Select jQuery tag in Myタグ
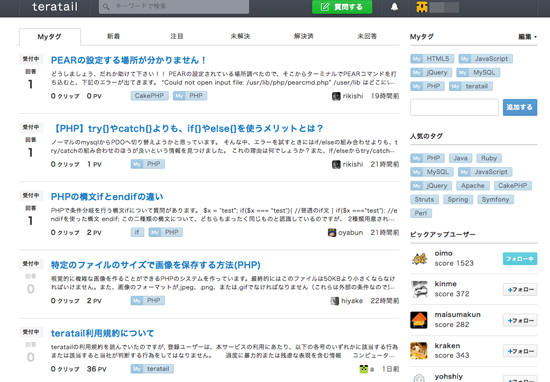Viewport: 550px width, 382px height. (431, 73)
